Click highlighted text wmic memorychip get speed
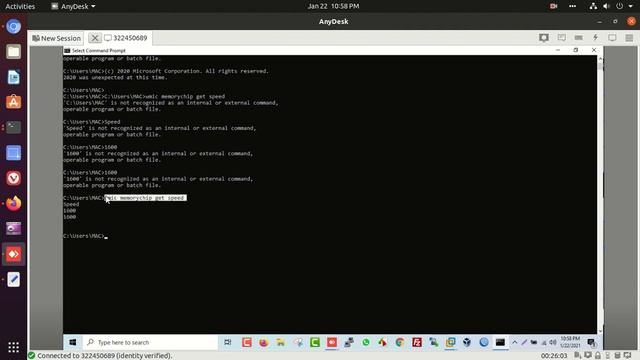This screenshot has width=640, height=360. point(145,198)
